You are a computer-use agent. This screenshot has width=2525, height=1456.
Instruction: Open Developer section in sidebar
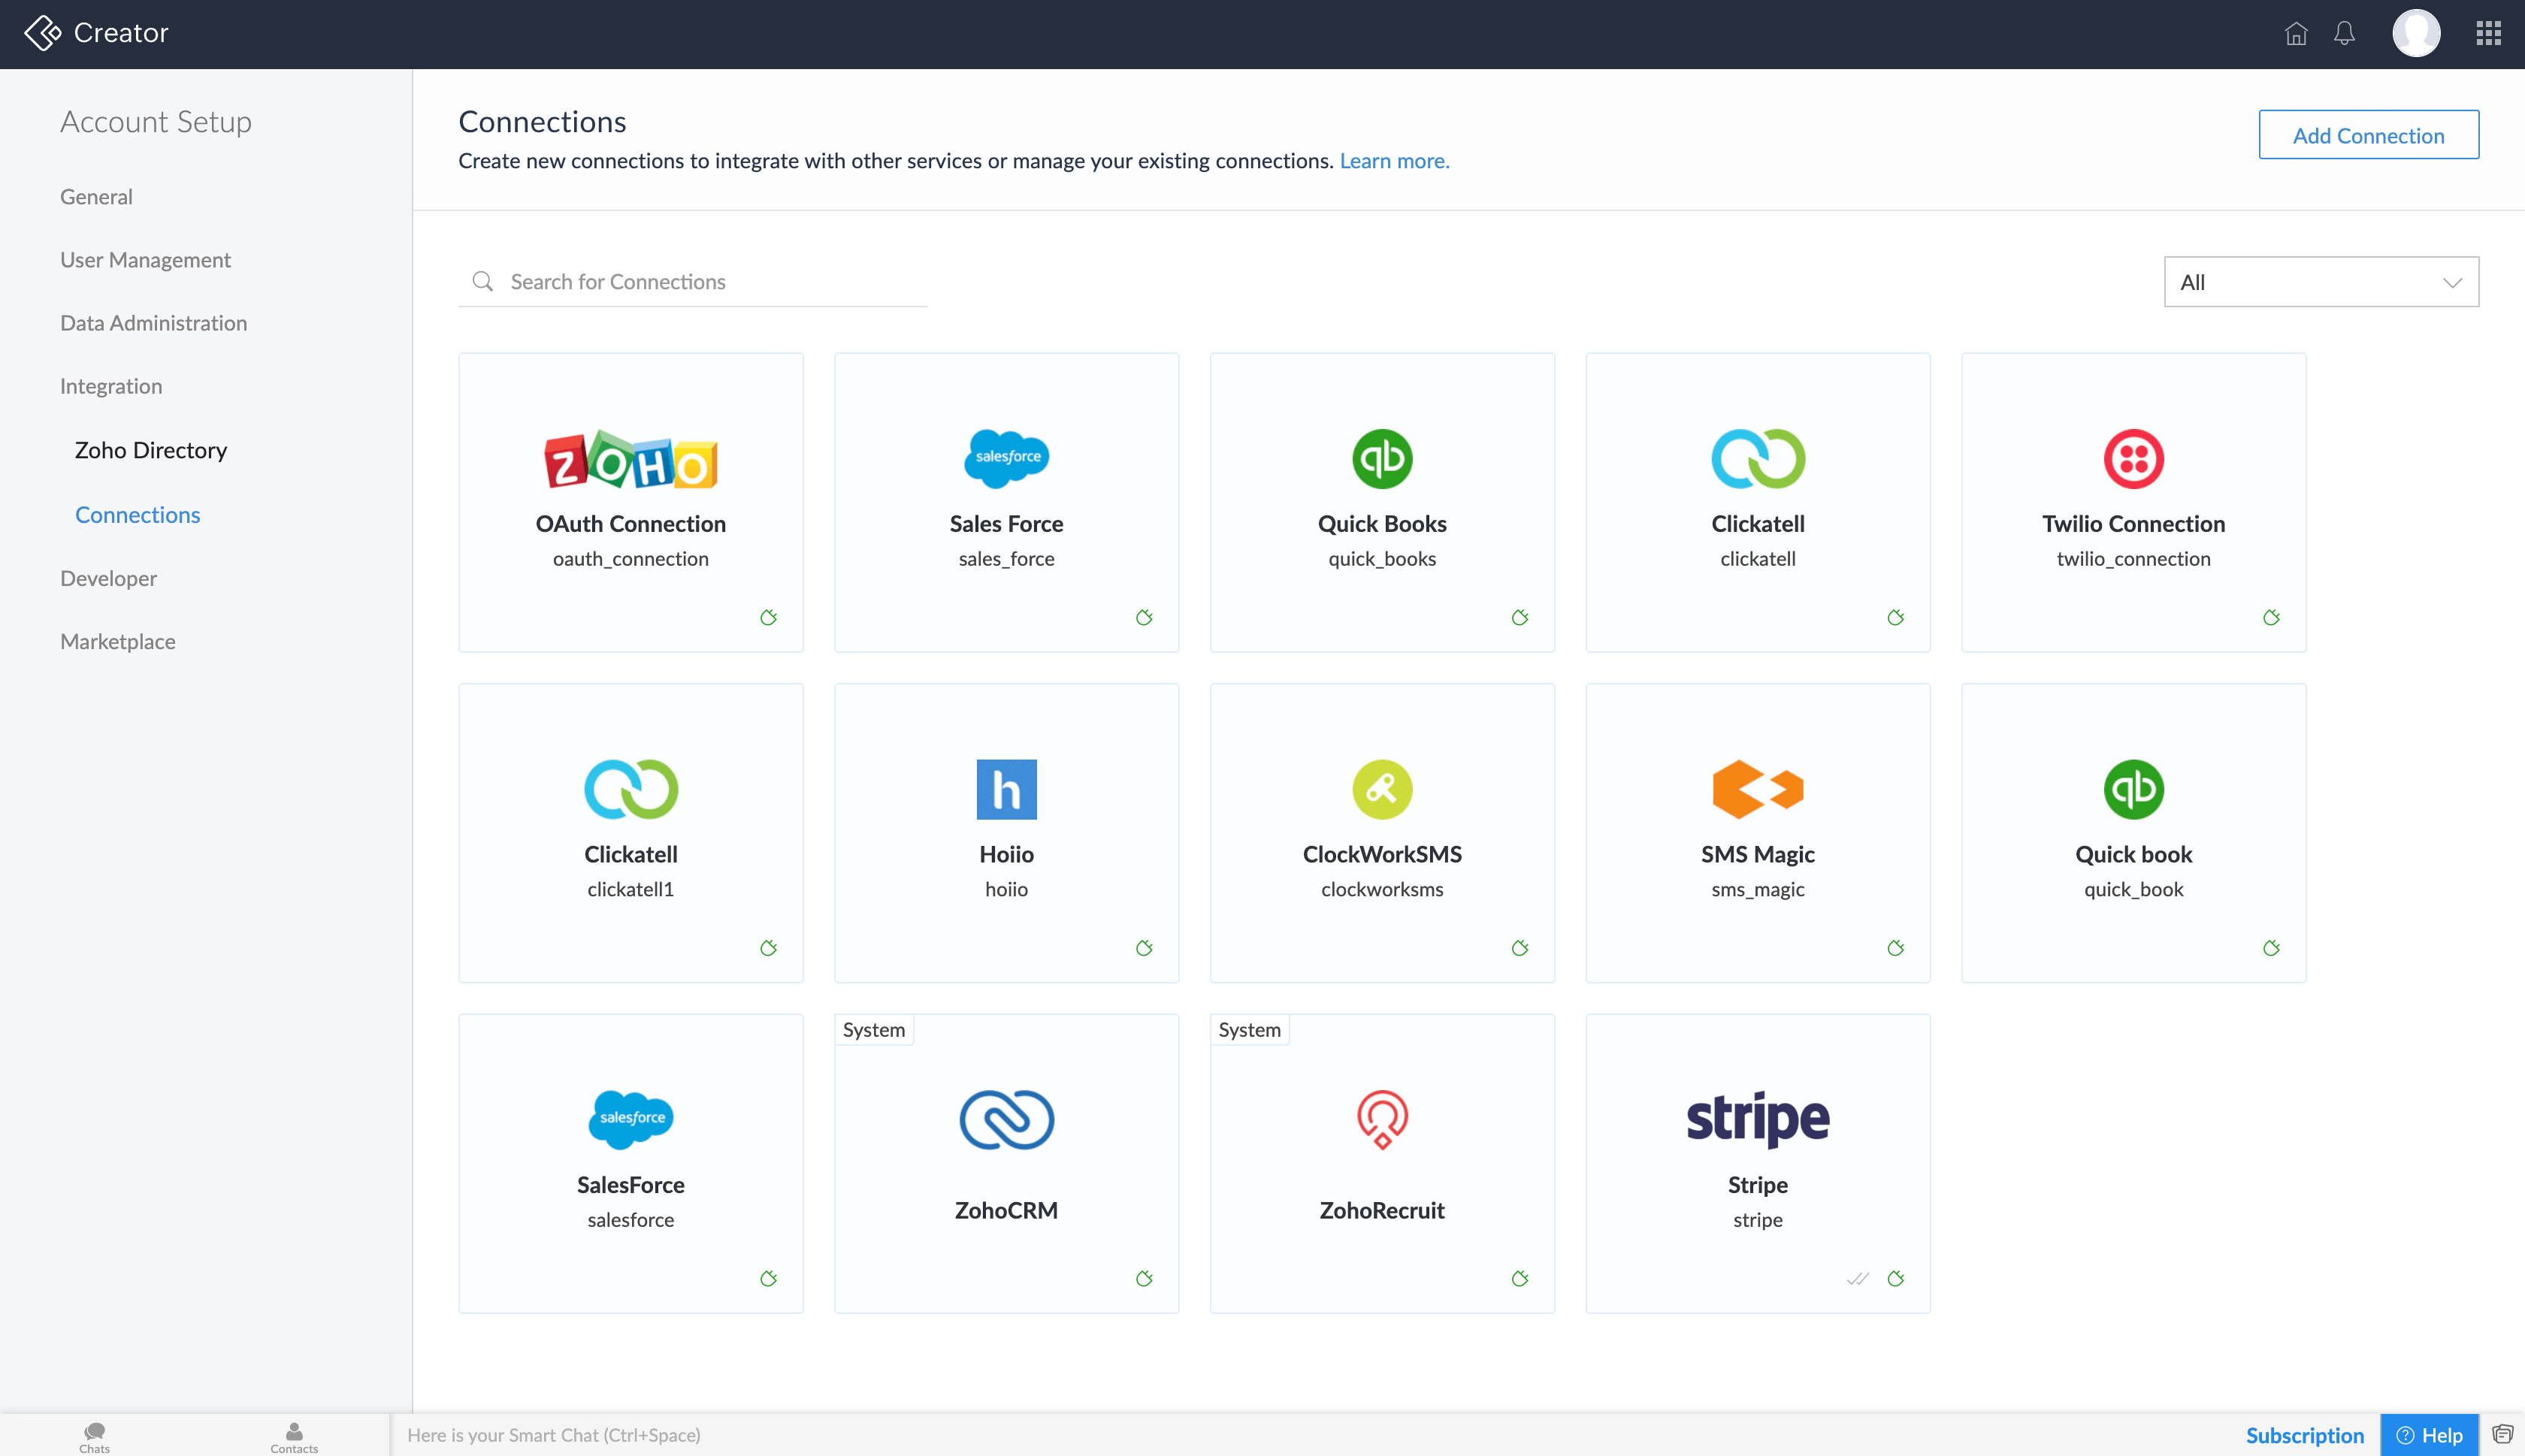point(108,578)
